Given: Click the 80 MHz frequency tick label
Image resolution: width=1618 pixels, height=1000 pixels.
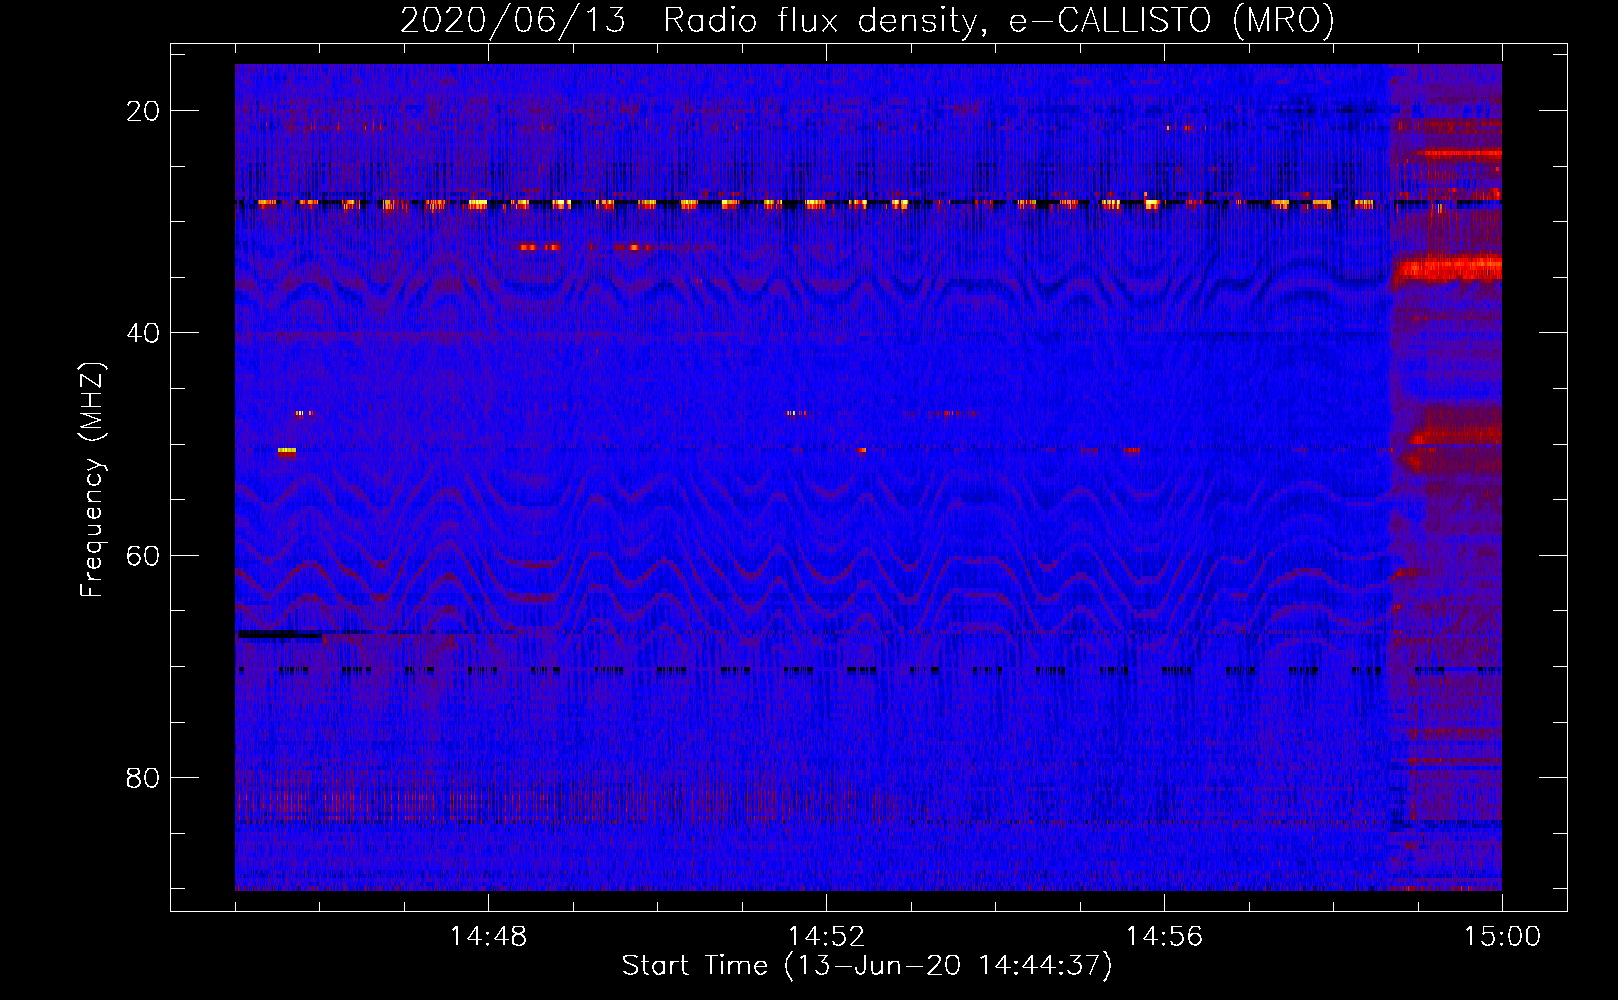Looking at the screenshot, I should point(143,778).
